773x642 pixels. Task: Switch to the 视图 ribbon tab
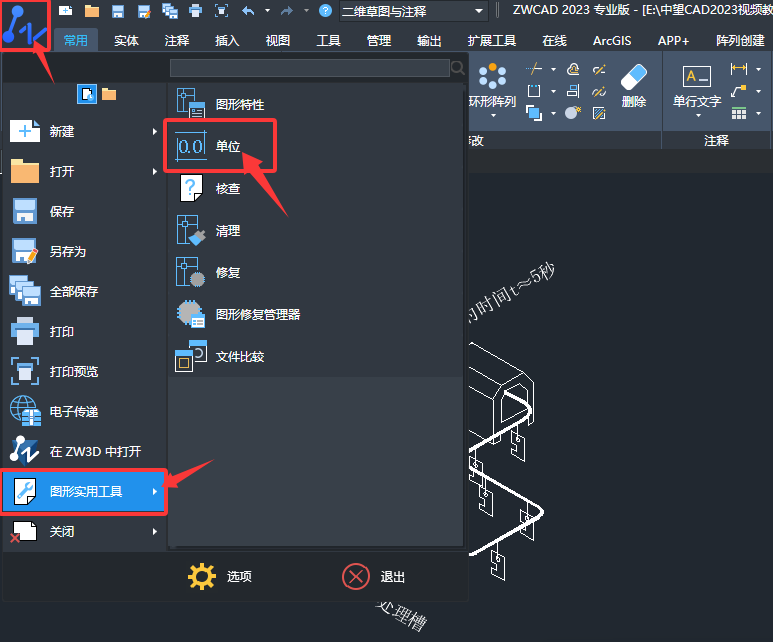point(278,40)
